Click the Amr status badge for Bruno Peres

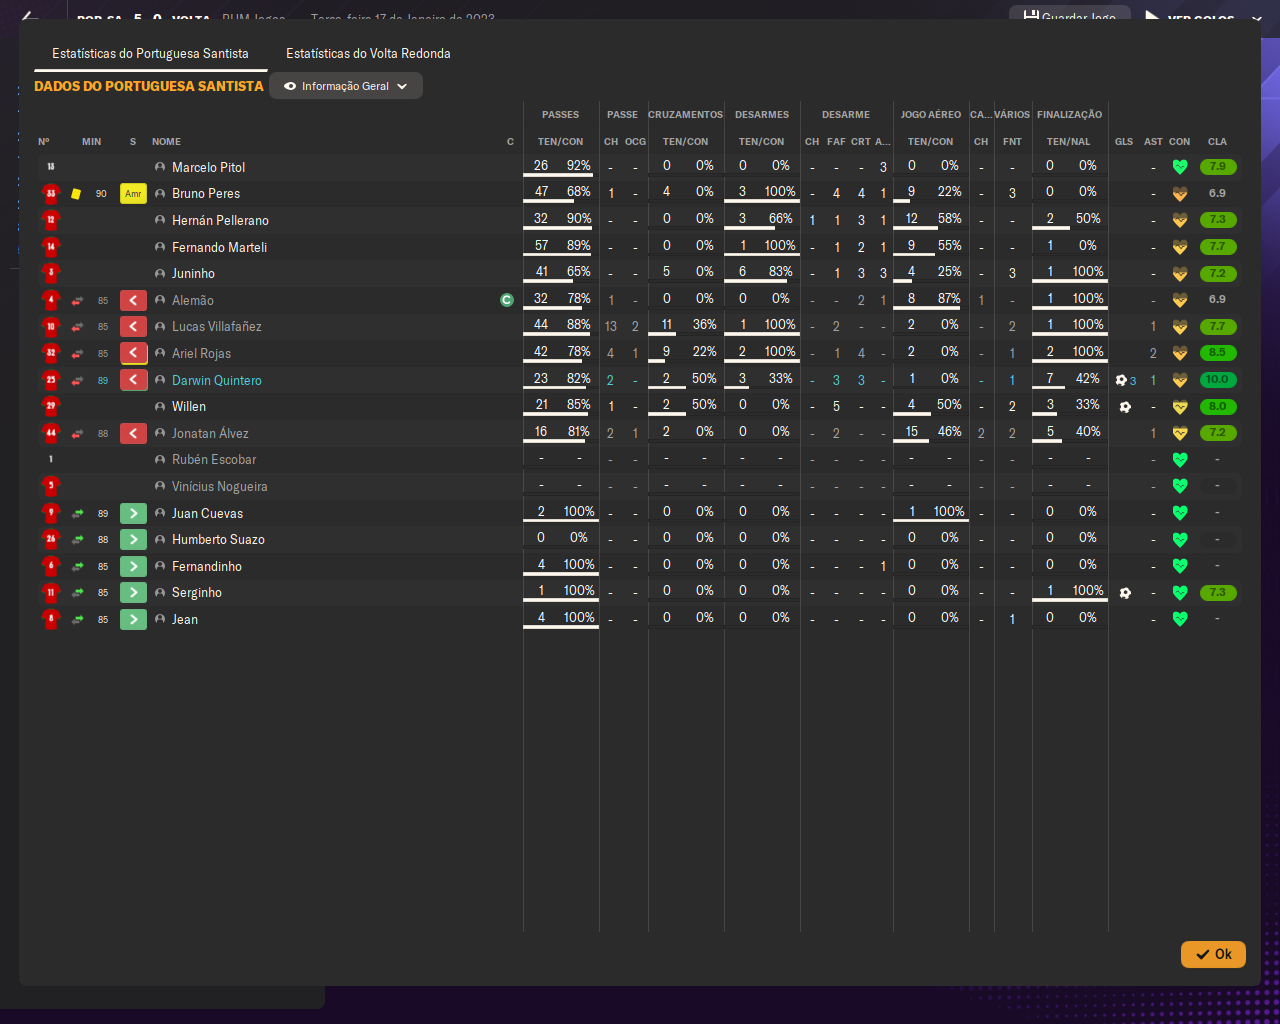pyautogui.click(x=133, y=194)
